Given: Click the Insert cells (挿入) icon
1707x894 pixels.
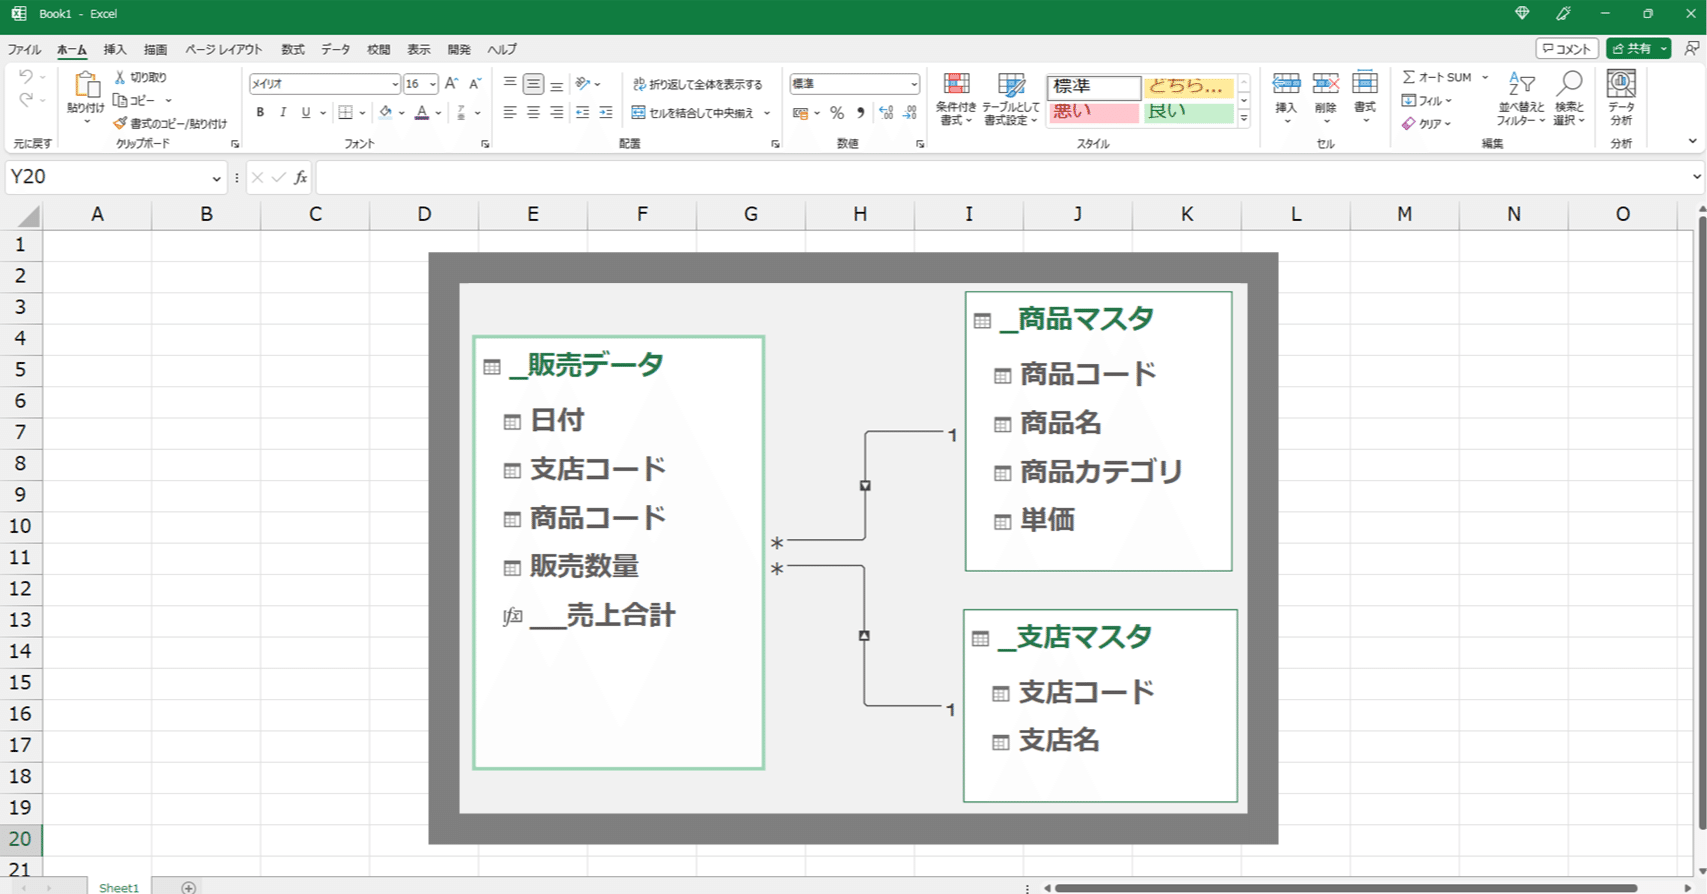Looking at the screenshot, I should pos(1286,83).
